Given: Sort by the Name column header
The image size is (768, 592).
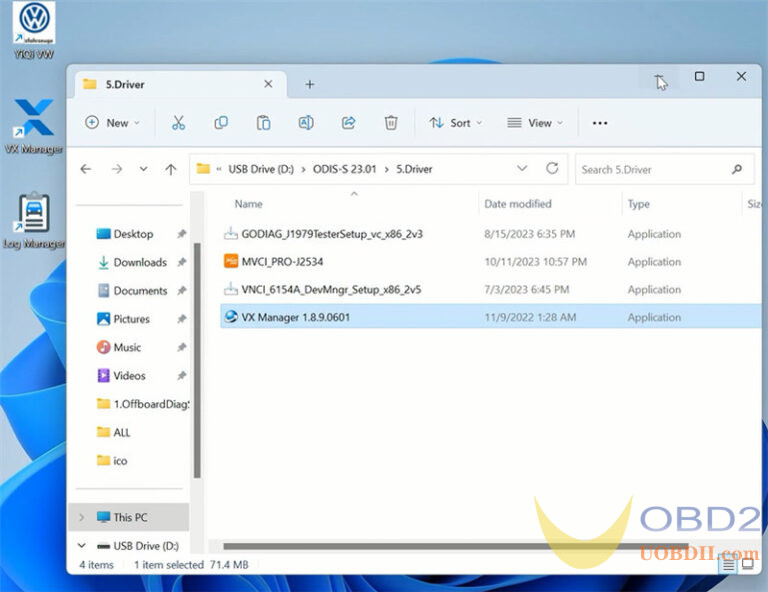Looking at the screenshot, I should click(x=248, y=204).
